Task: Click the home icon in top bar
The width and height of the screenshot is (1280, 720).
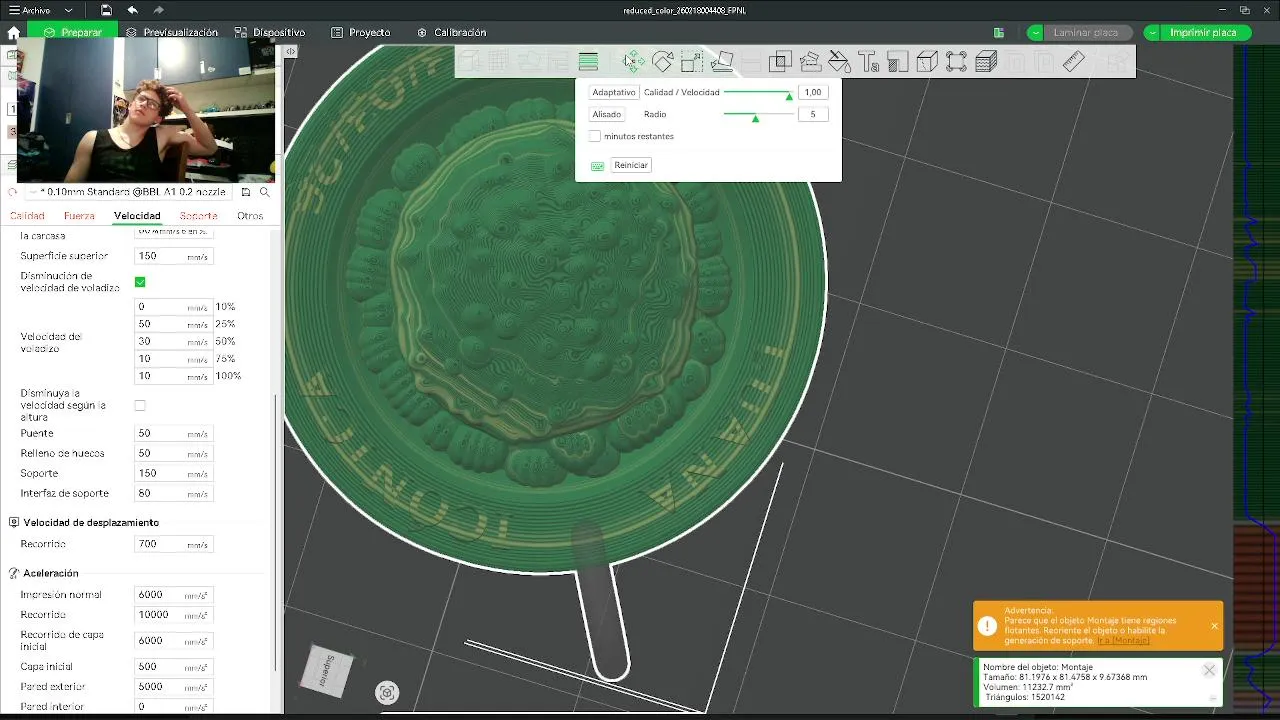Action: (x=13, y=33)
